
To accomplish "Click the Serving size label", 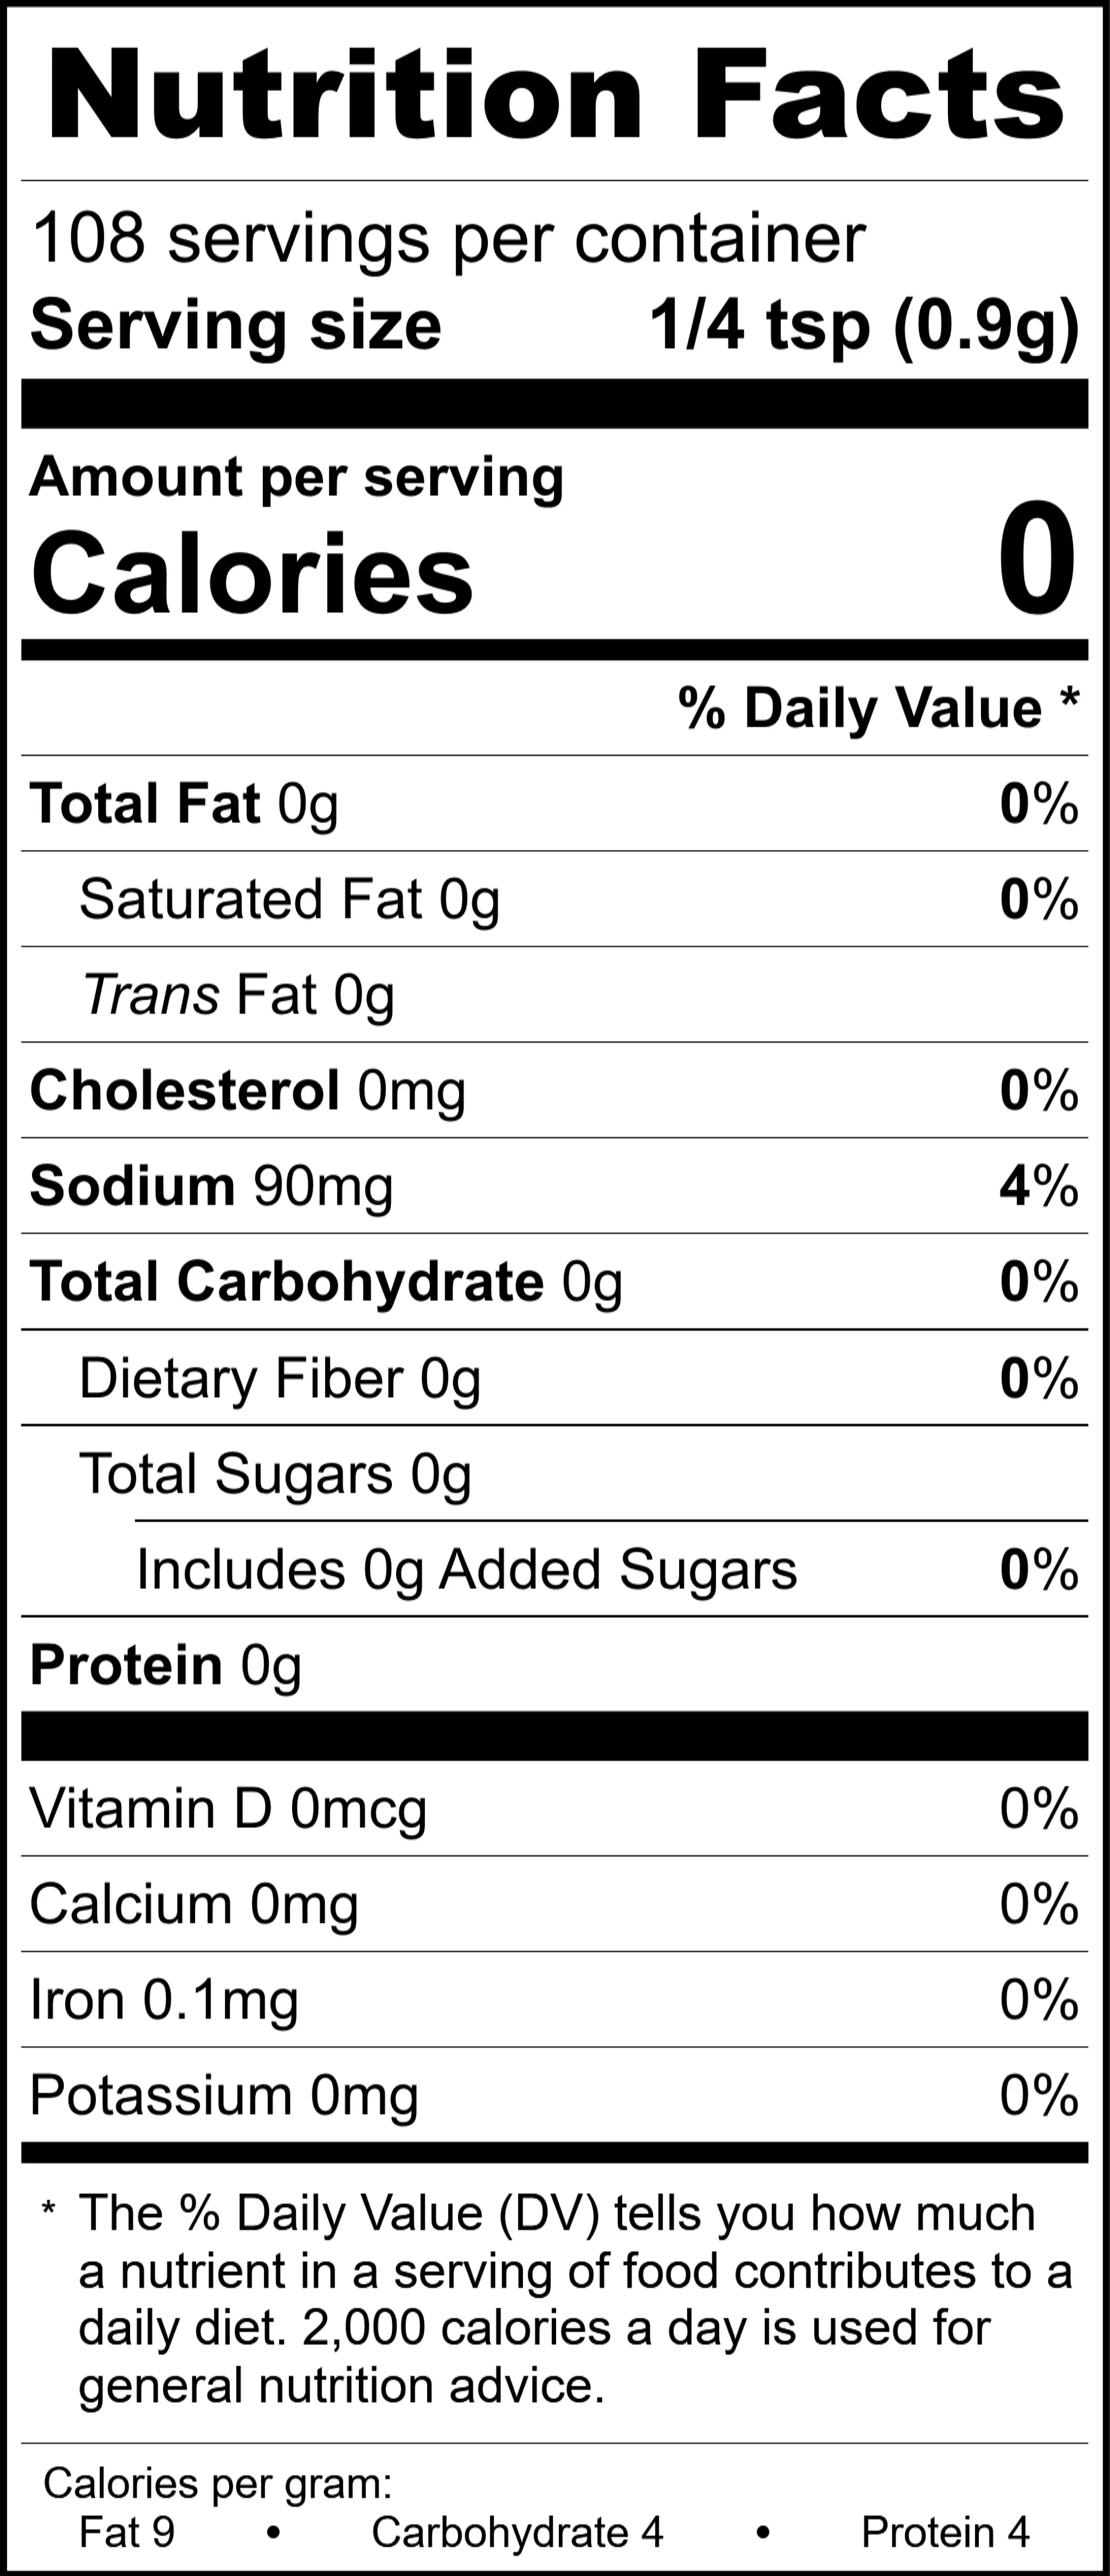I will coord(236,326).
